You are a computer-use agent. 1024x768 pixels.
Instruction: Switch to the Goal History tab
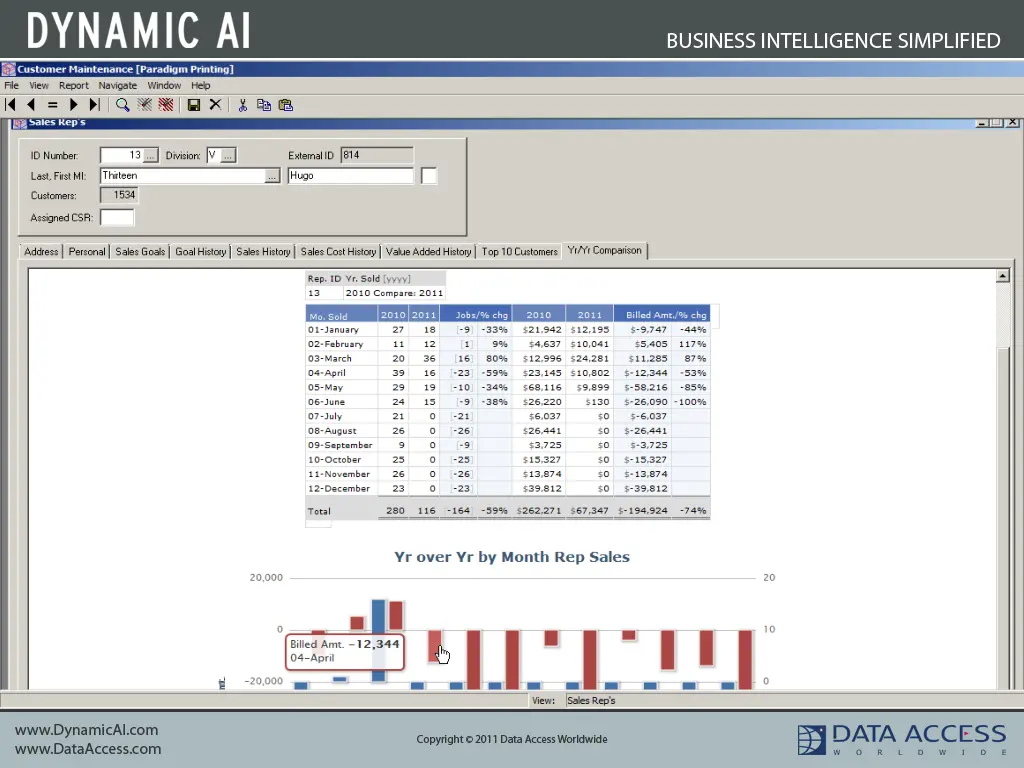click(200, 251)
